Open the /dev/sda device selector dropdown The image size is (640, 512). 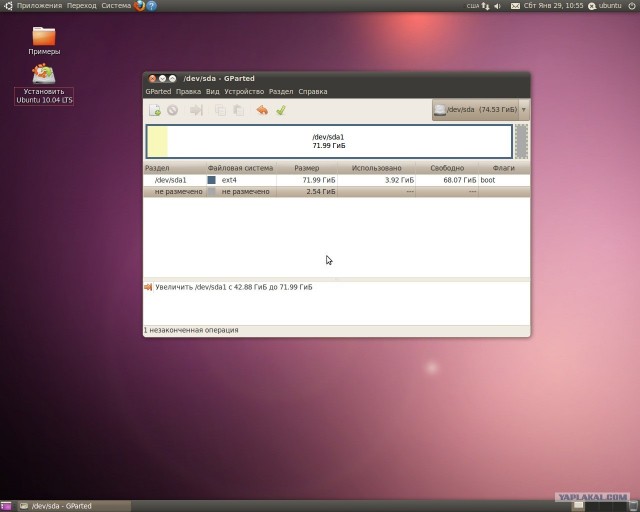[x=481, y=109]
